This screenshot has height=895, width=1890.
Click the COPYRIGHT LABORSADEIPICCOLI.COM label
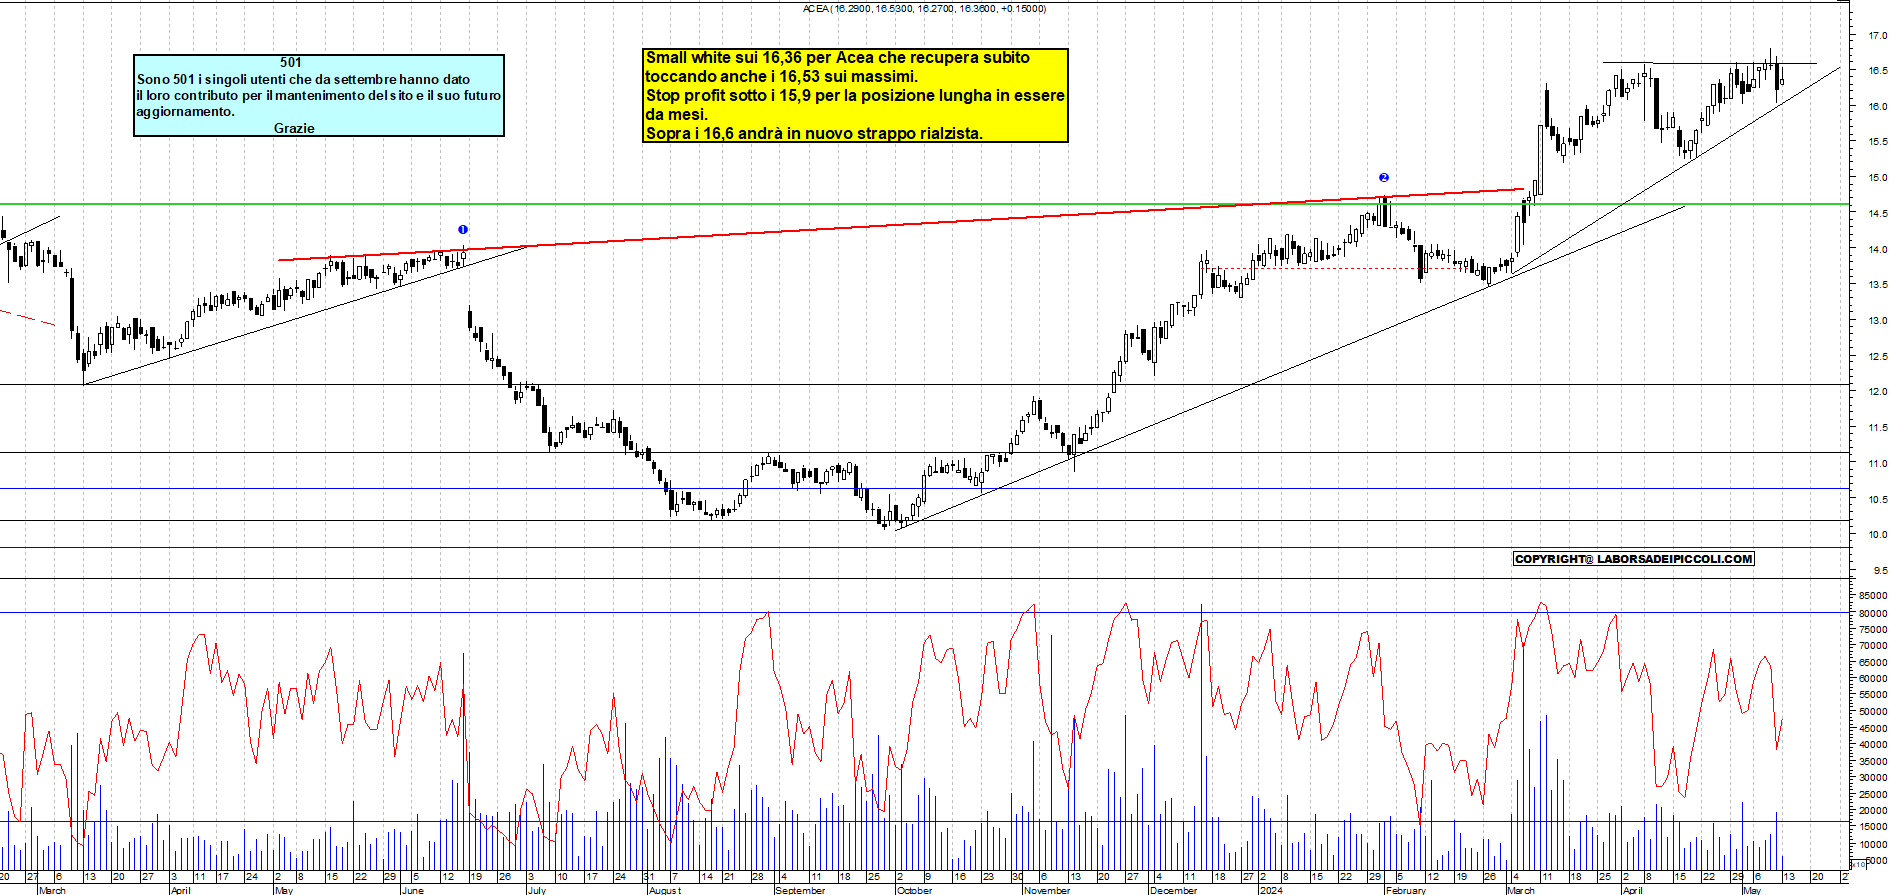pos(1633,559)
